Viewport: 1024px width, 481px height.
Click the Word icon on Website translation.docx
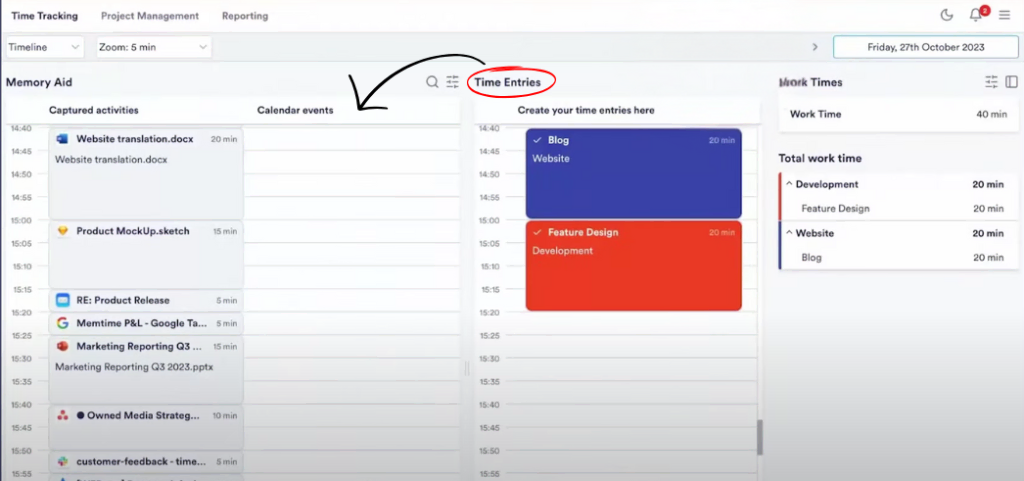62,139
